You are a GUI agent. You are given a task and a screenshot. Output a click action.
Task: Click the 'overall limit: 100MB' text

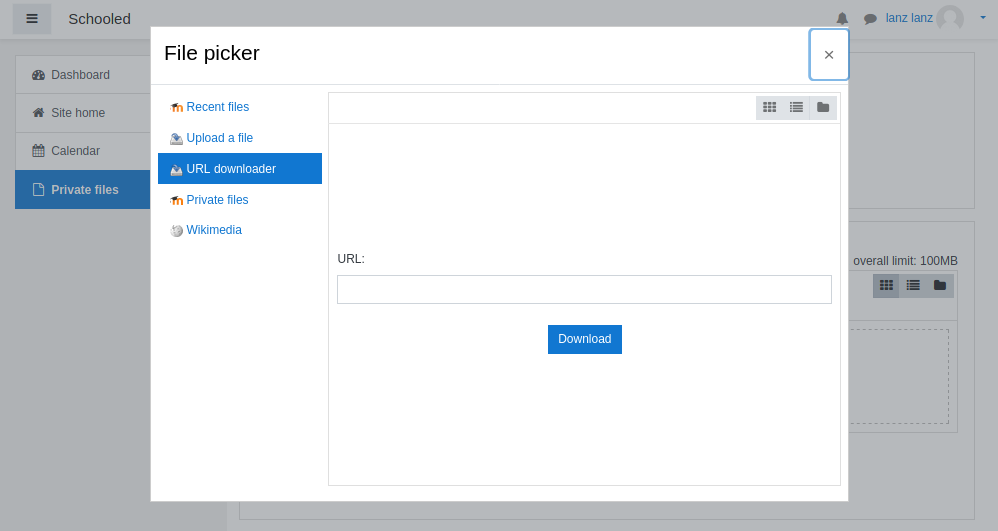pyautogui.click(x=905, y=261)
